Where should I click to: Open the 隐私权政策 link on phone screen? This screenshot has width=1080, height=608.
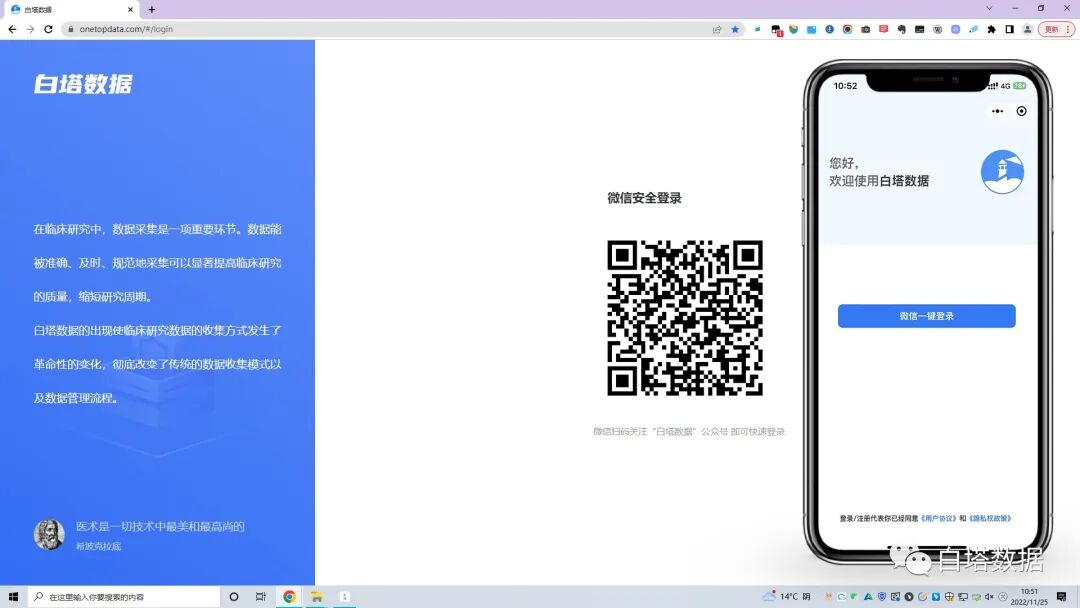point(990,518)
